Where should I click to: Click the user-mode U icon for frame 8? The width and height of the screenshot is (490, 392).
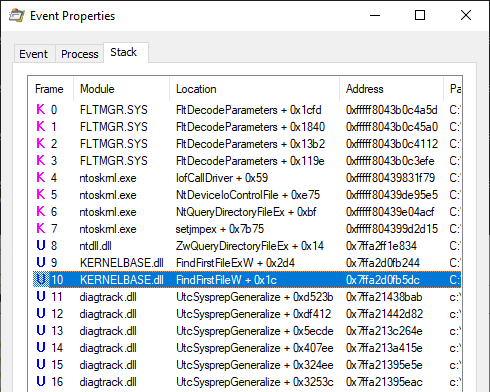click(41, 245)
